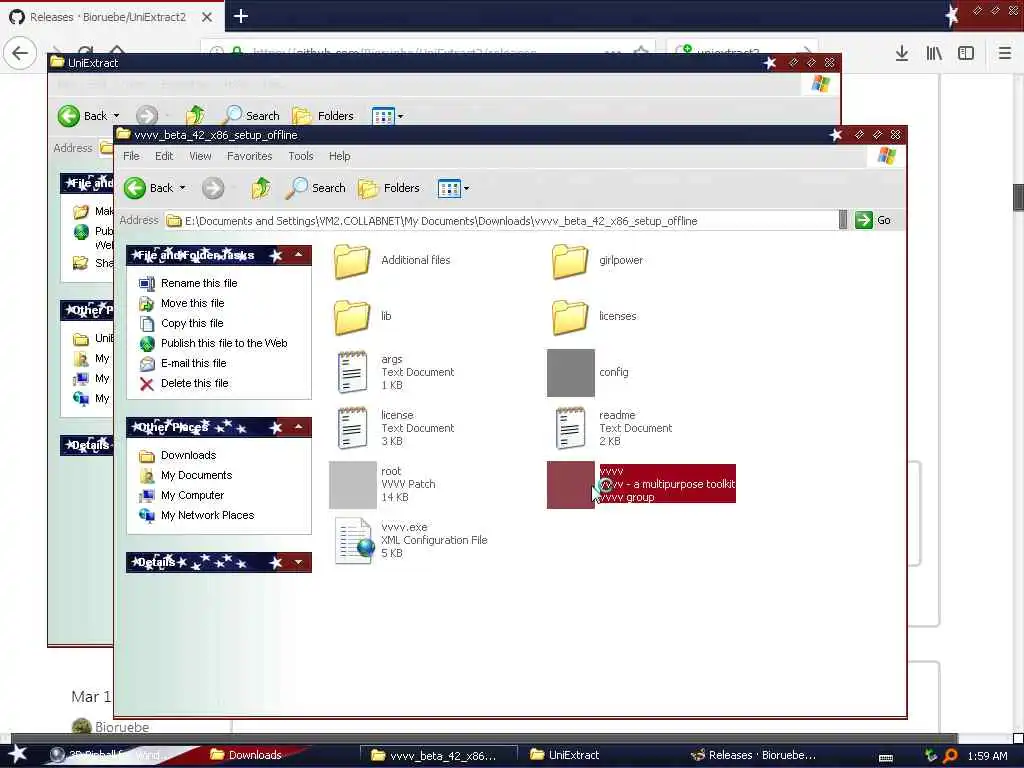Click the Start button star icon
This screenshot has height=768, width=1024.
click(x=18, y=754)
